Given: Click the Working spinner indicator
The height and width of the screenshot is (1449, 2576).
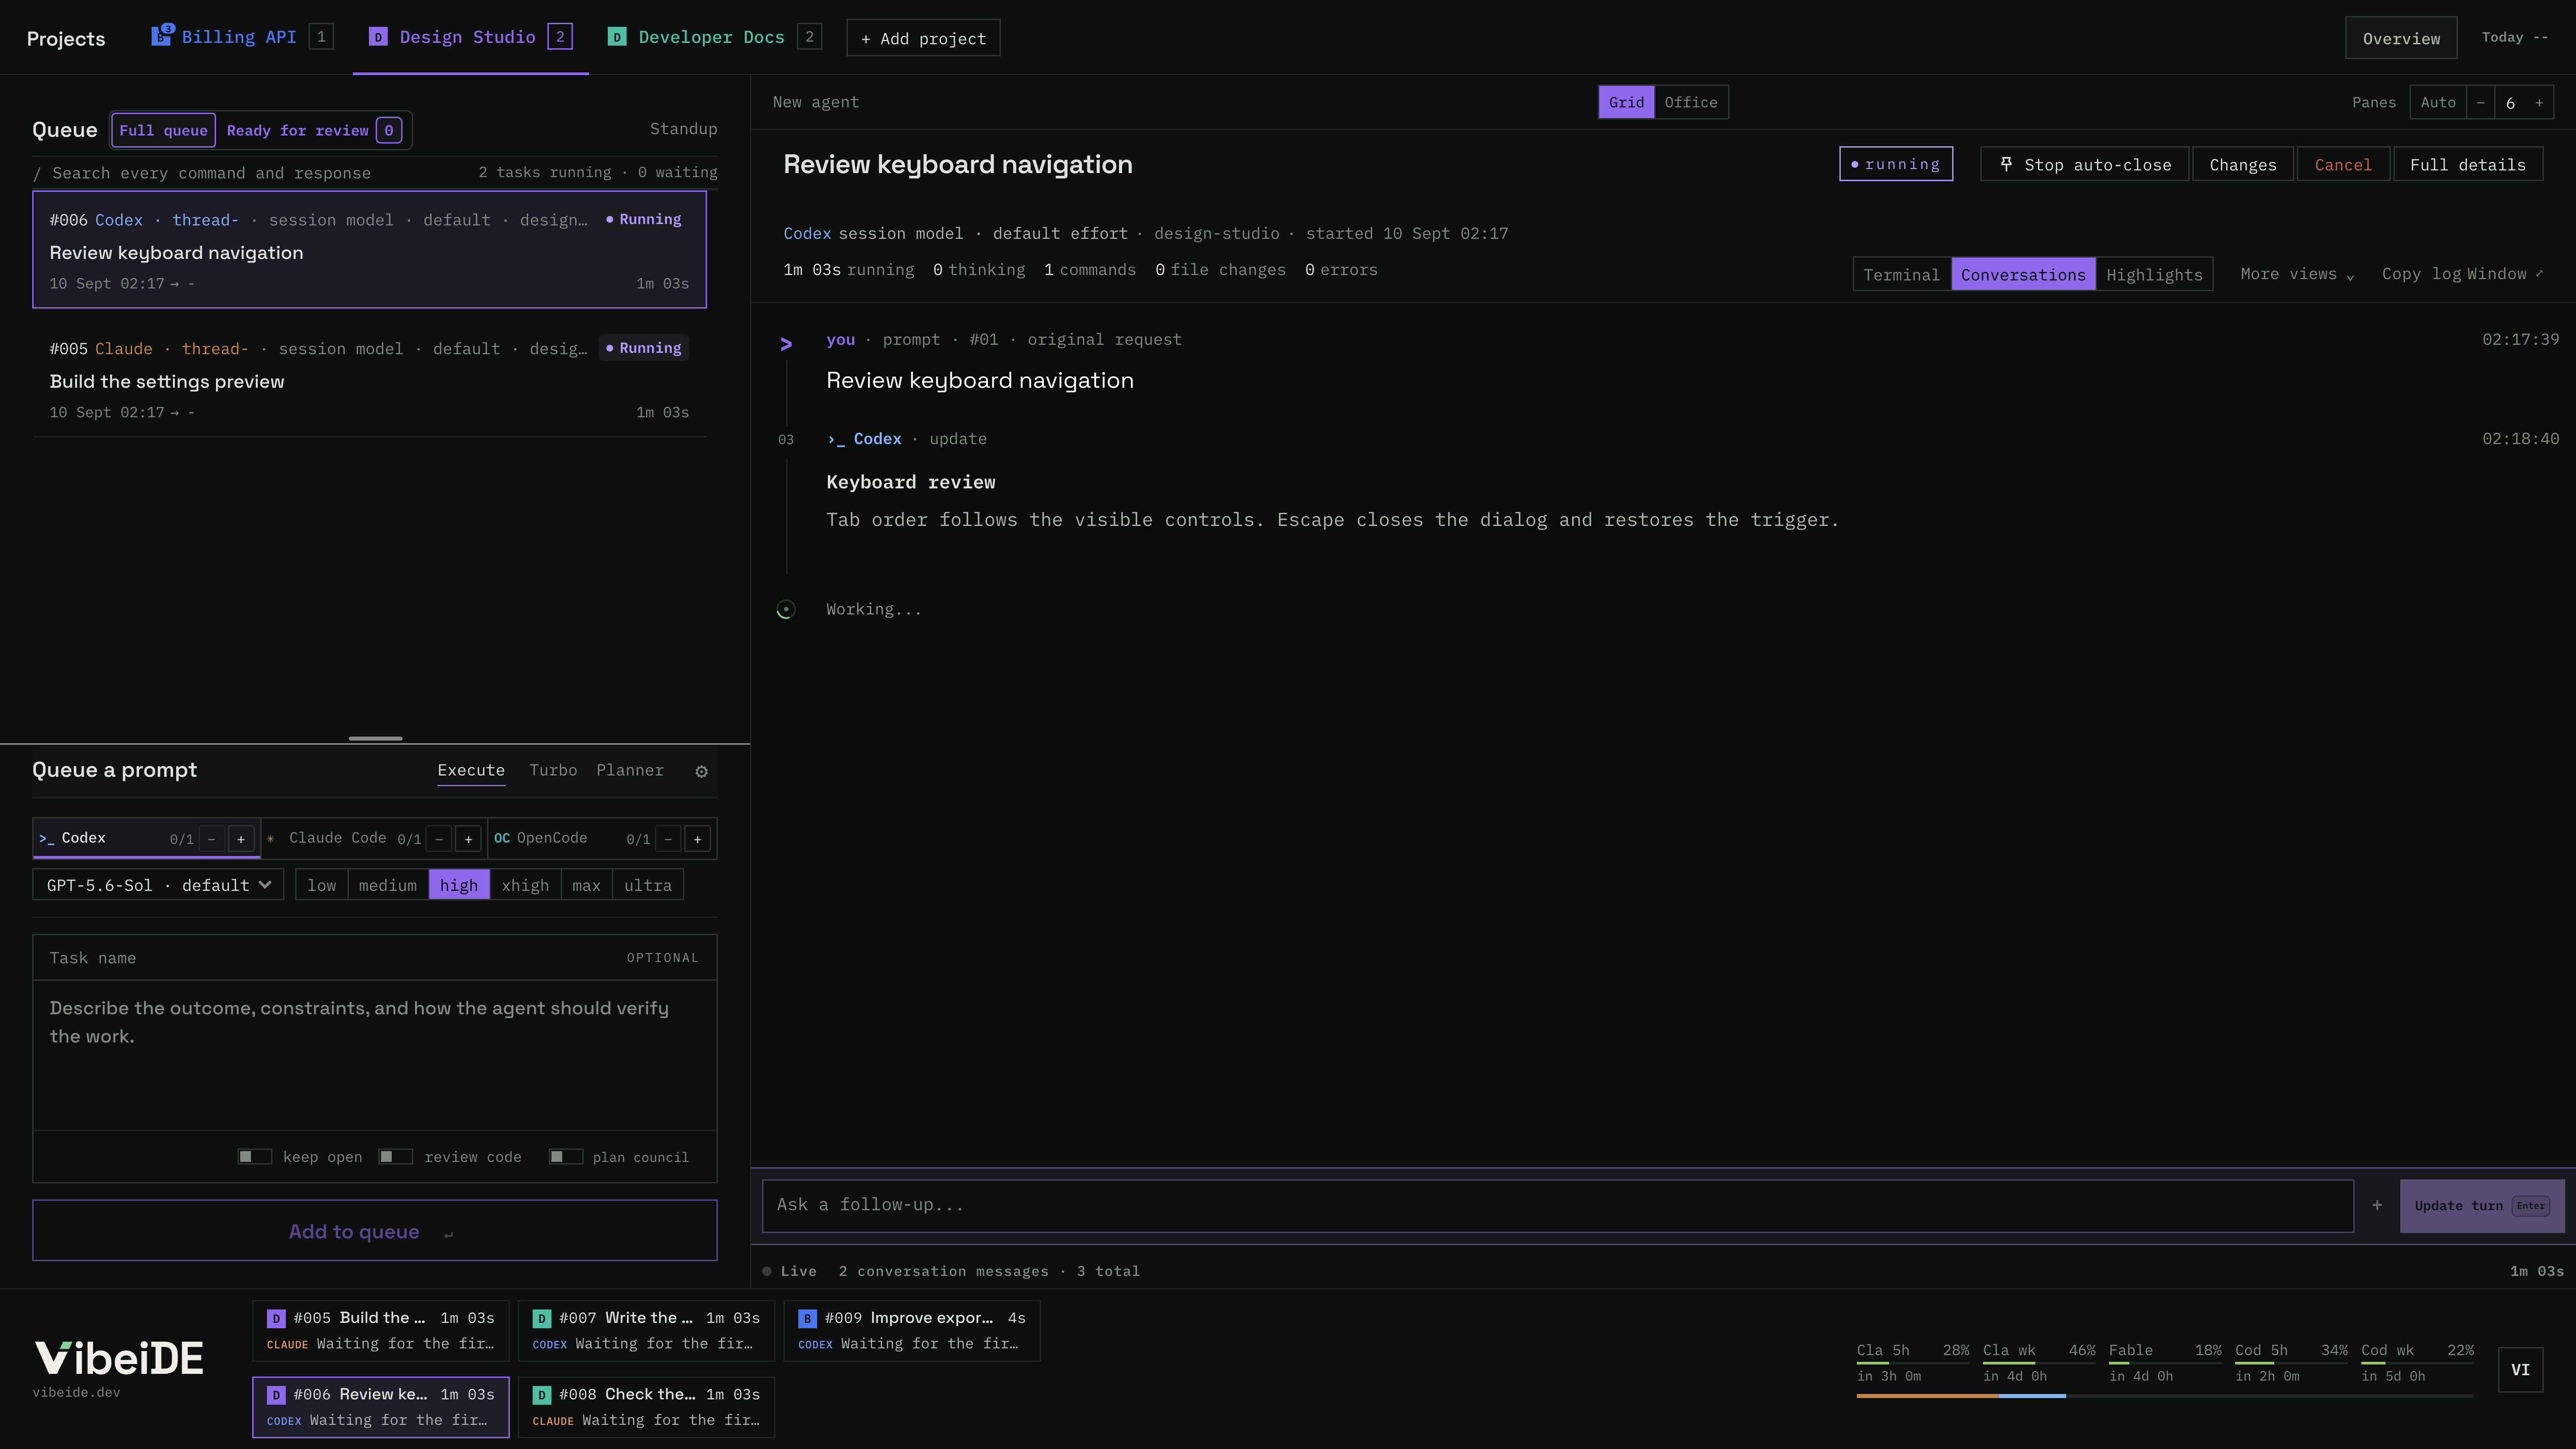Looking at the screenshot, I should [786, 610].
